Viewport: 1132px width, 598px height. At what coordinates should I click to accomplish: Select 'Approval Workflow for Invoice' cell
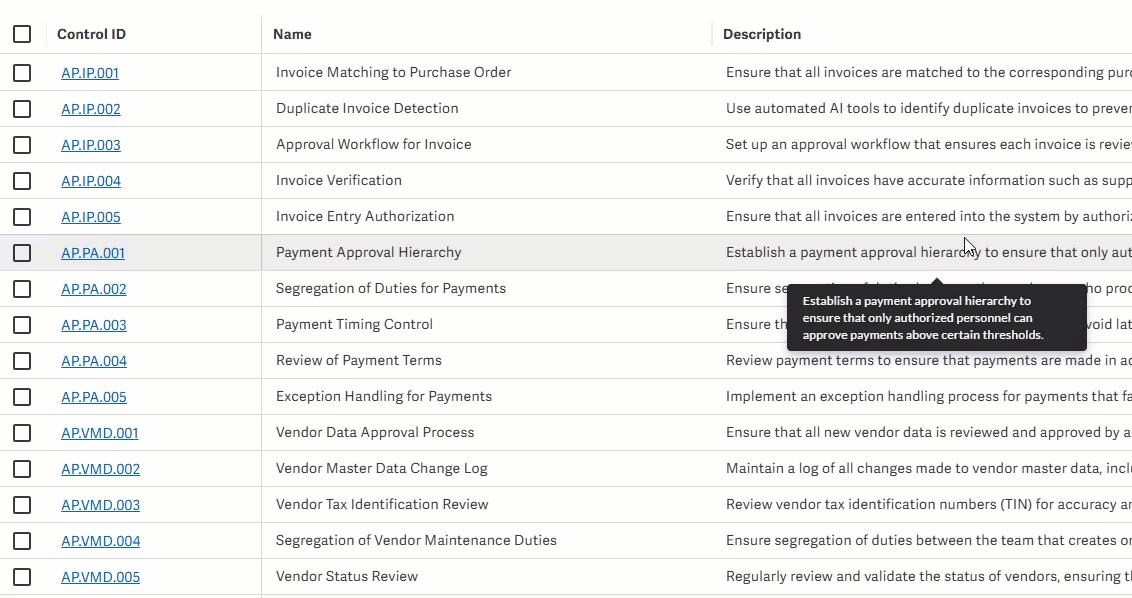[373, 144]
